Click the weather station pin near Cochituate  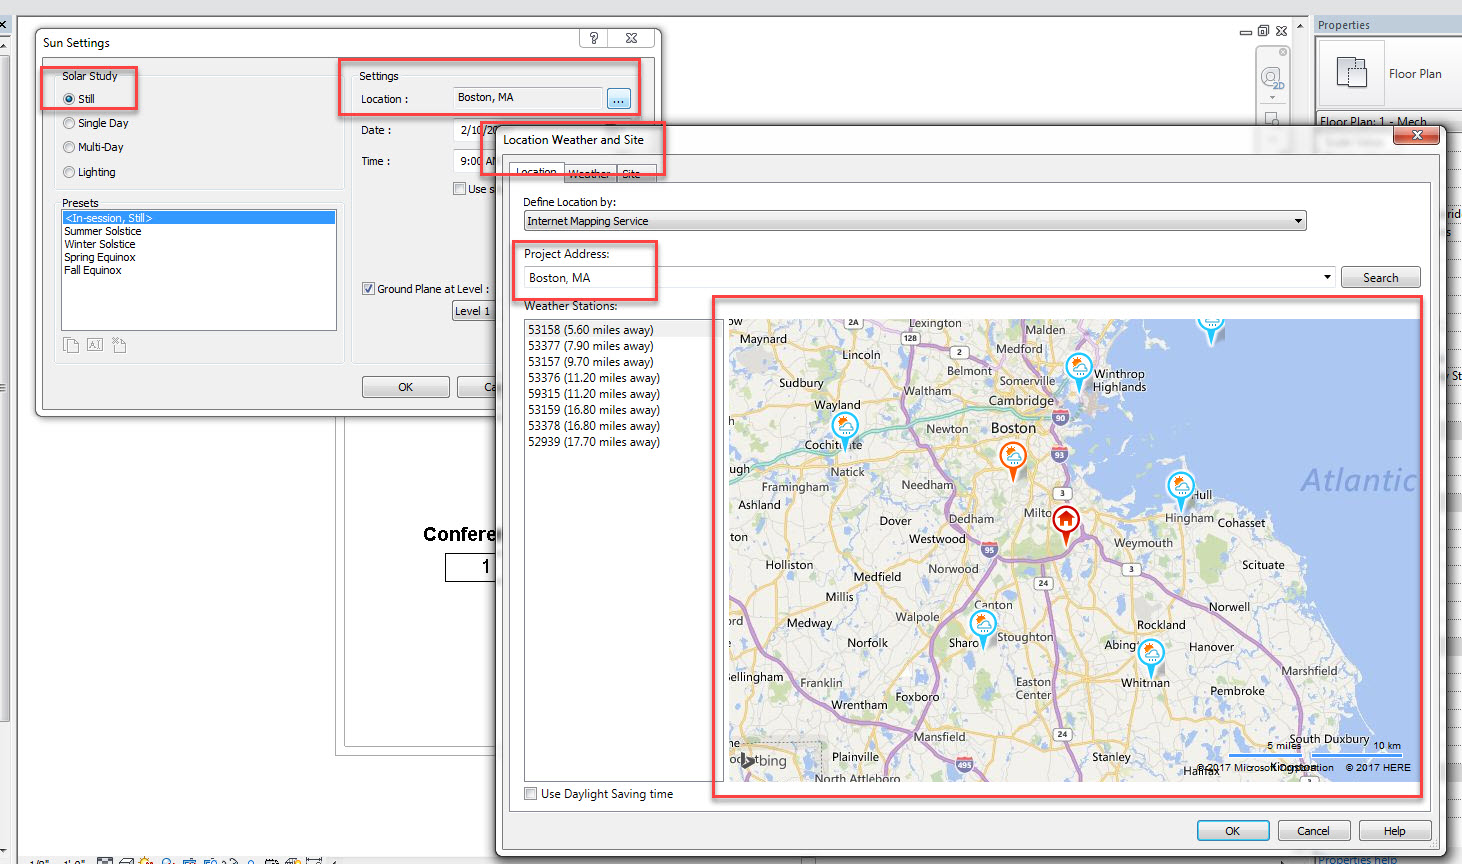pyautogui.click(x=845, y=427)
